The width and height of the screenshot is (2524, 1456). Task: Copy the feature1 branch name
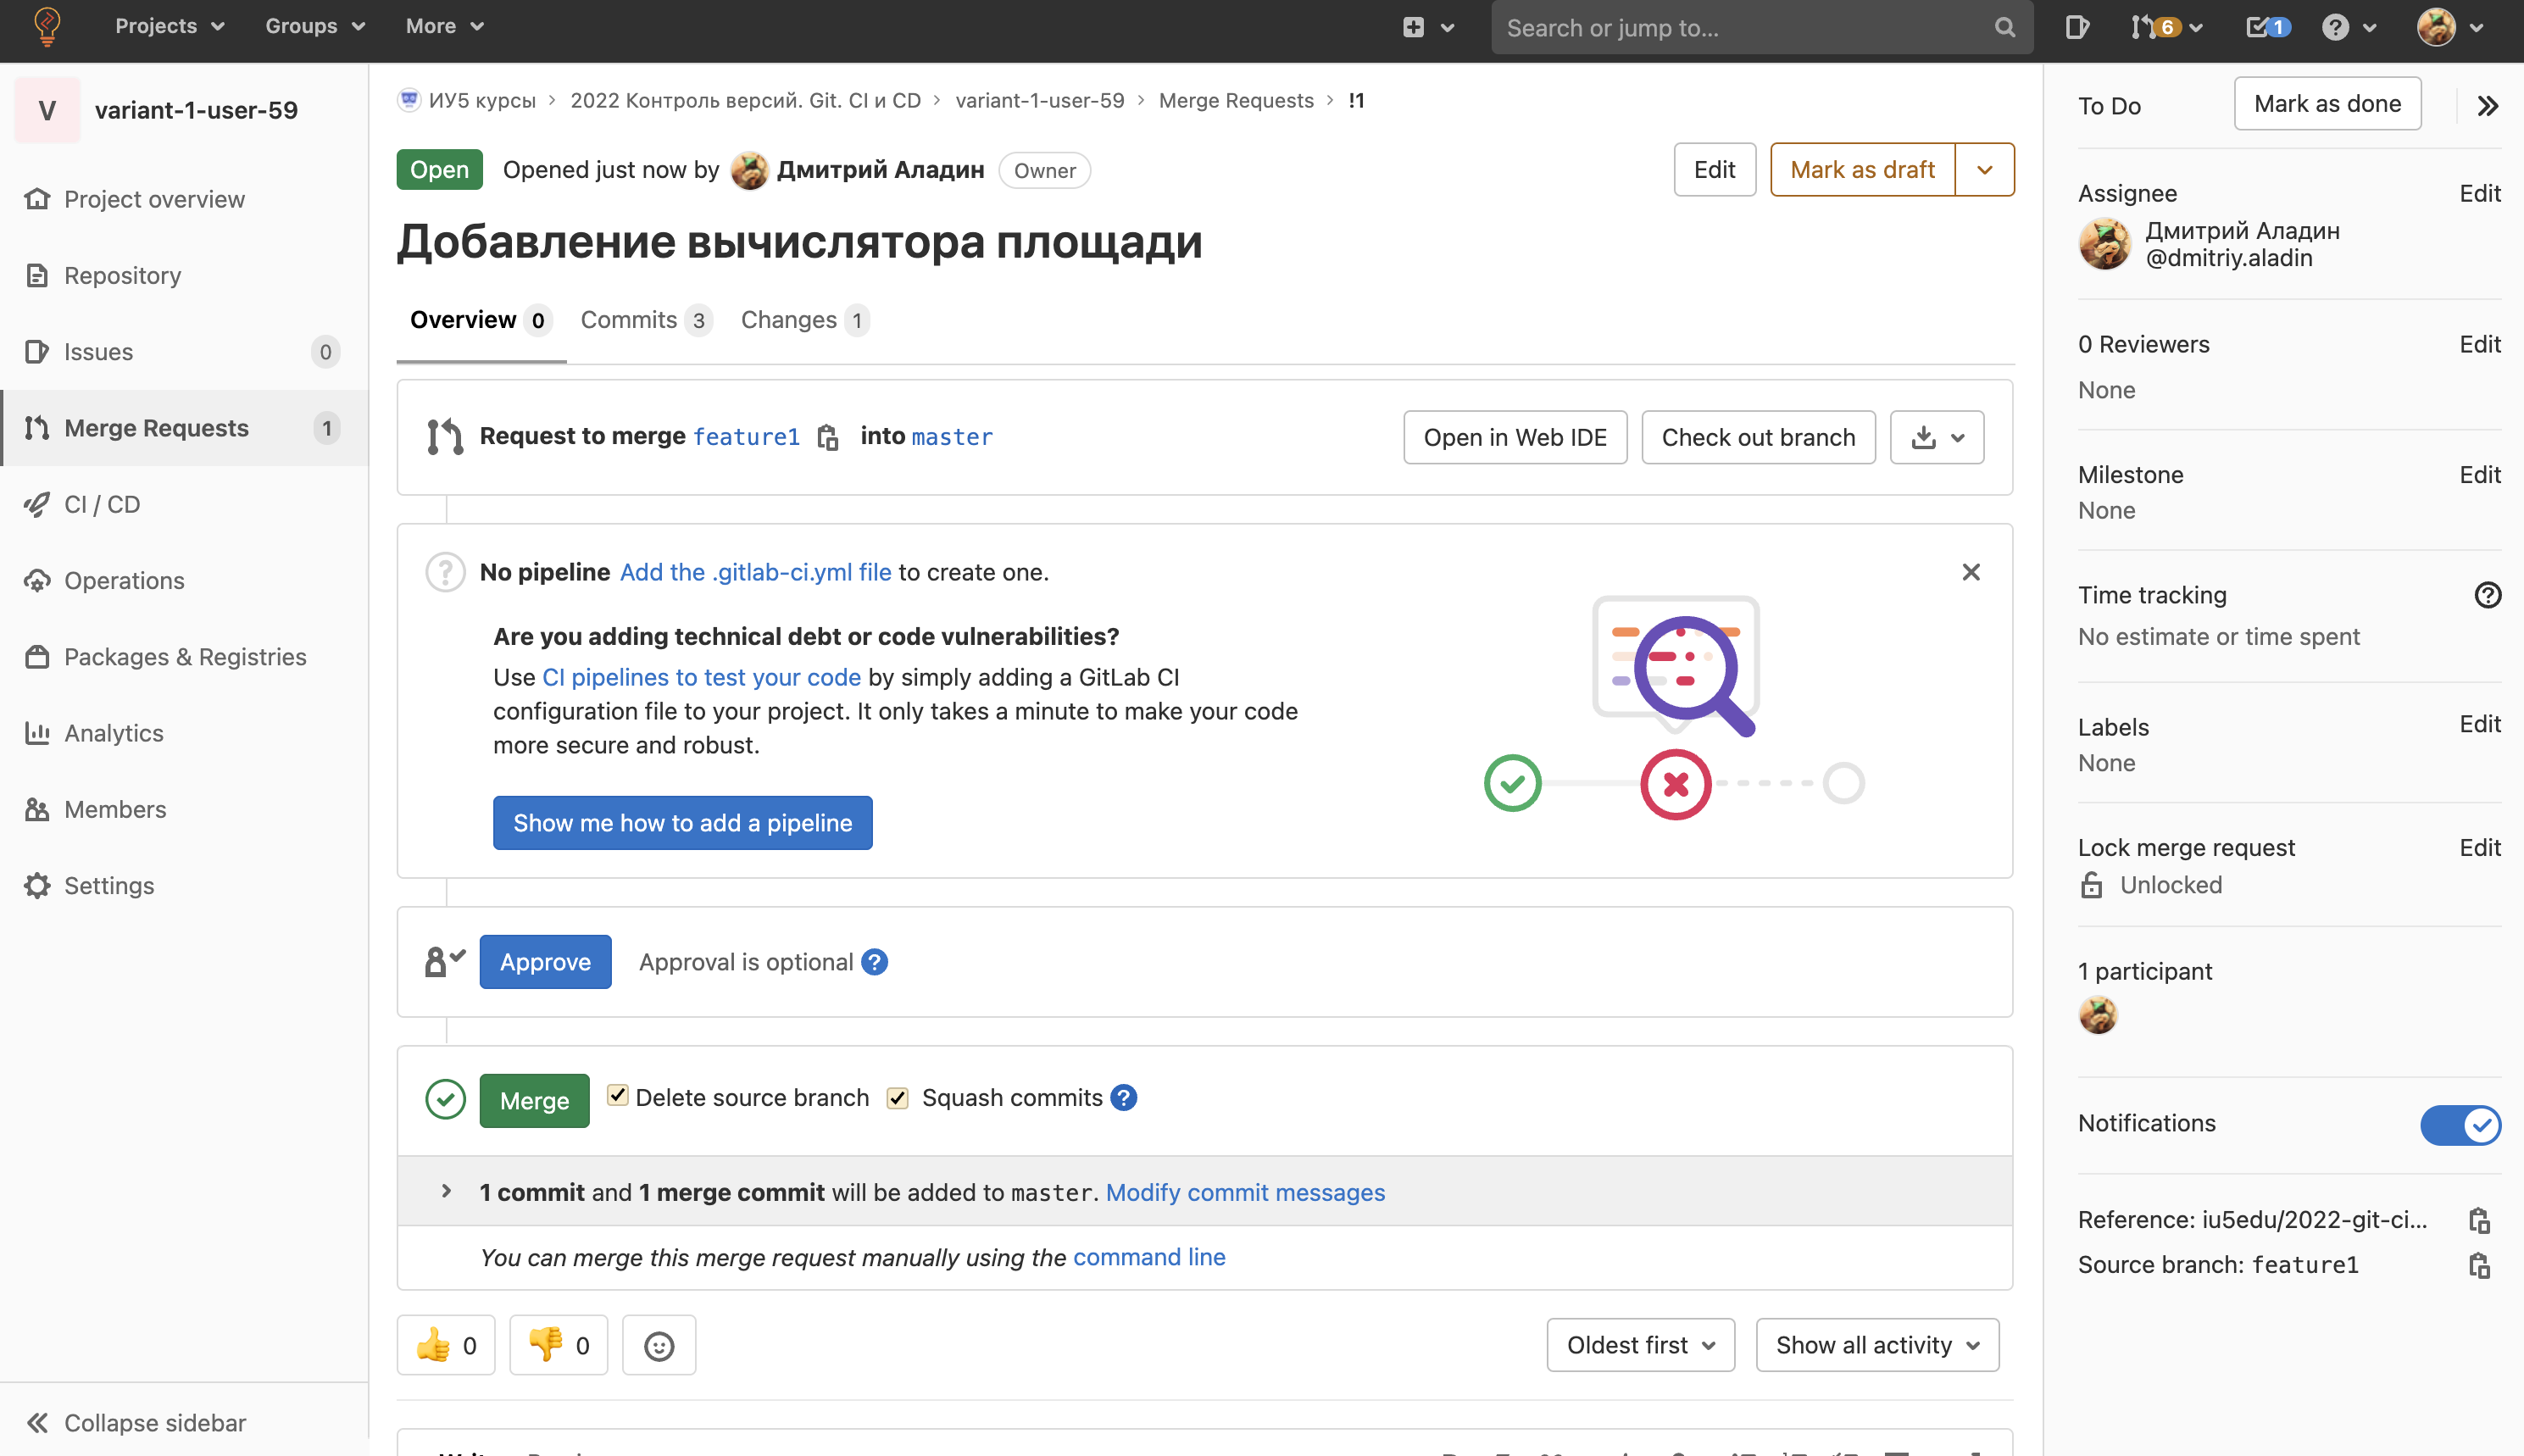(828, 437)
